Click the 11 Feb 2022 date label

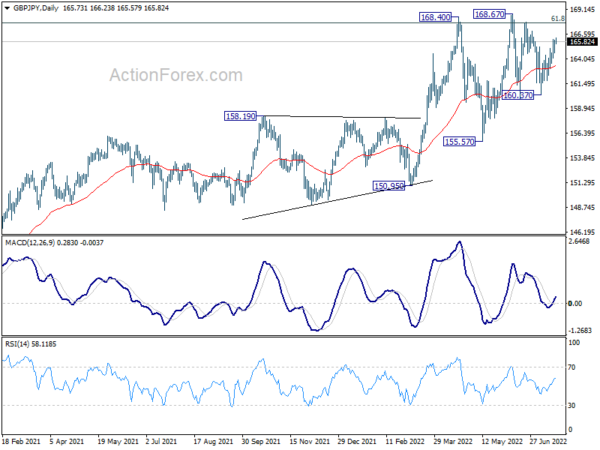(x=405, y=441)
